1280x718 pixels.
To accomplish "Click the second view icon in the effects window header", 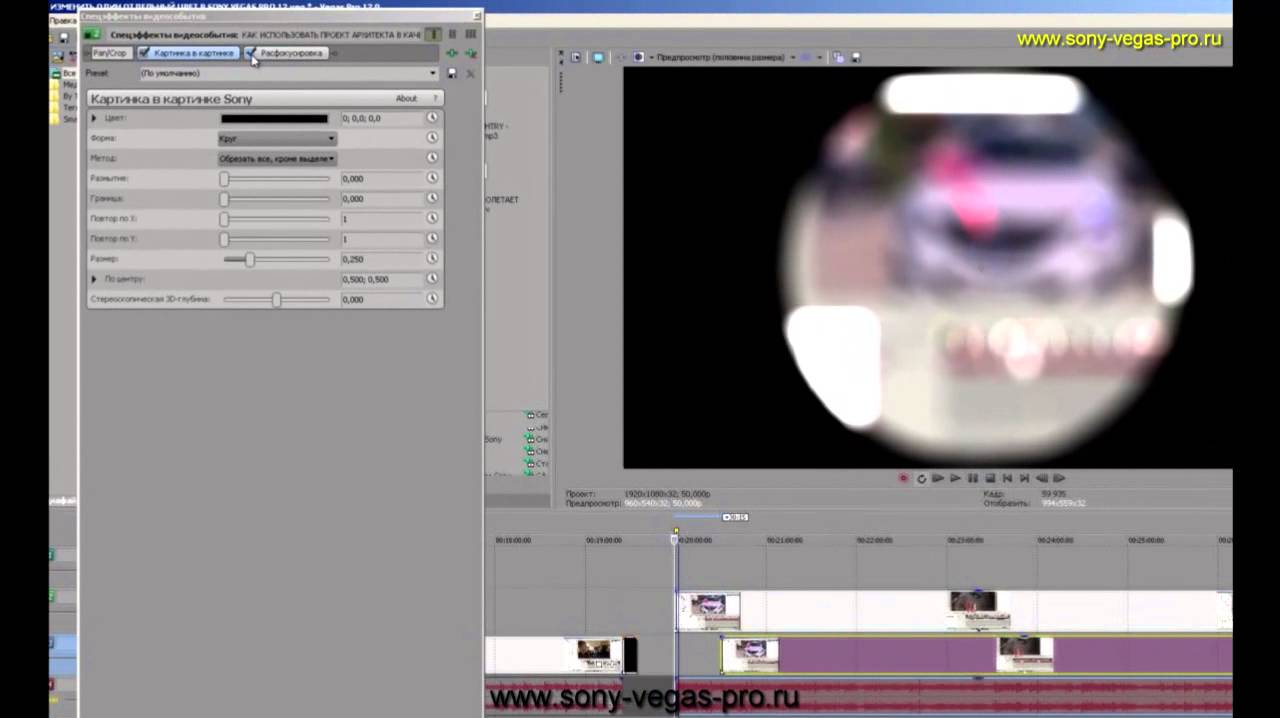I will [x=452, y=34].
